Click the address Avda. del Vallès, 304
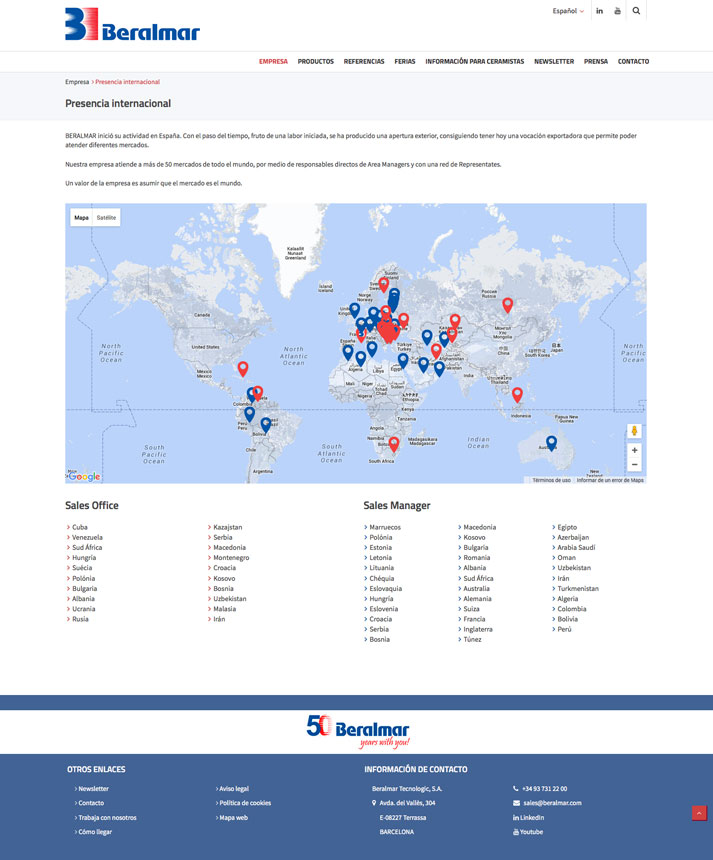 (x=408, y=803)
